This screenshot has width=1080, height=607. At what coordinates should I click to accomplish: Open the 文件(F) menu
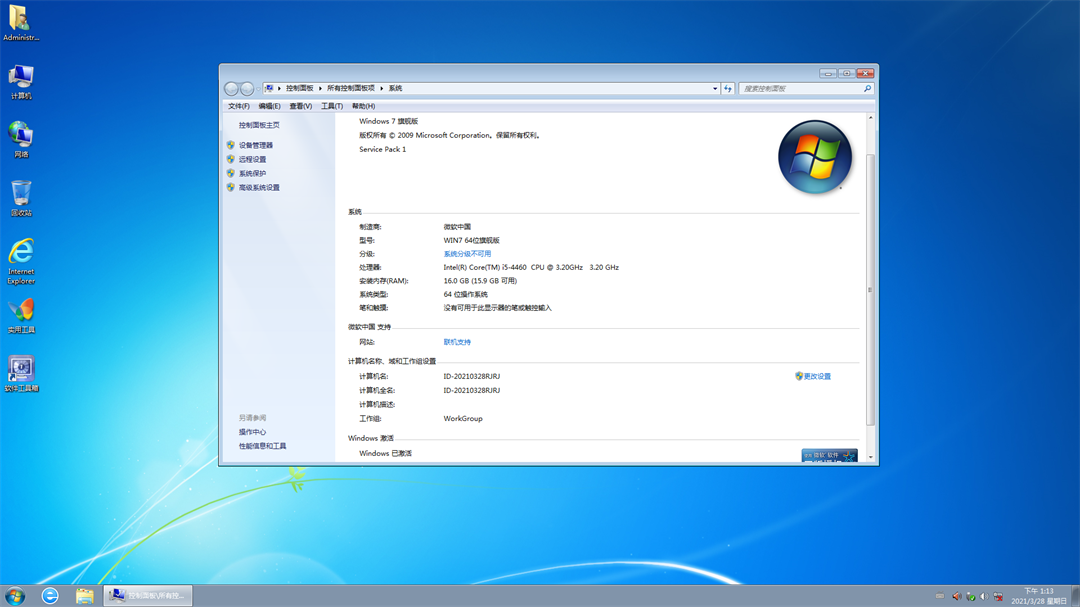click(x=238, y=106)
